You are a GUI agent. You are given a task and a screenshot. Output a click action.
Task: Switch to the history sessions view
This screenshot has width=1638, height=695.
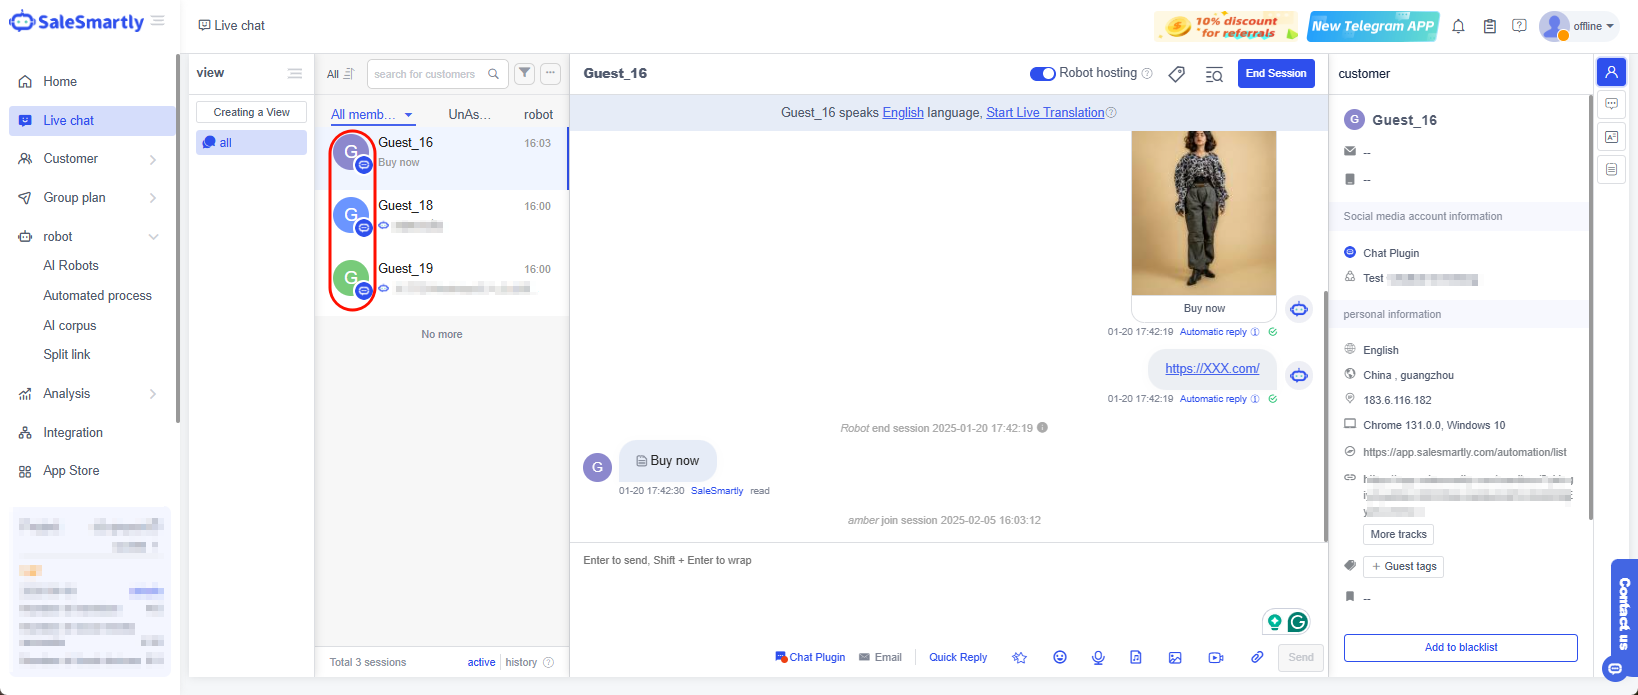(521, 662)
